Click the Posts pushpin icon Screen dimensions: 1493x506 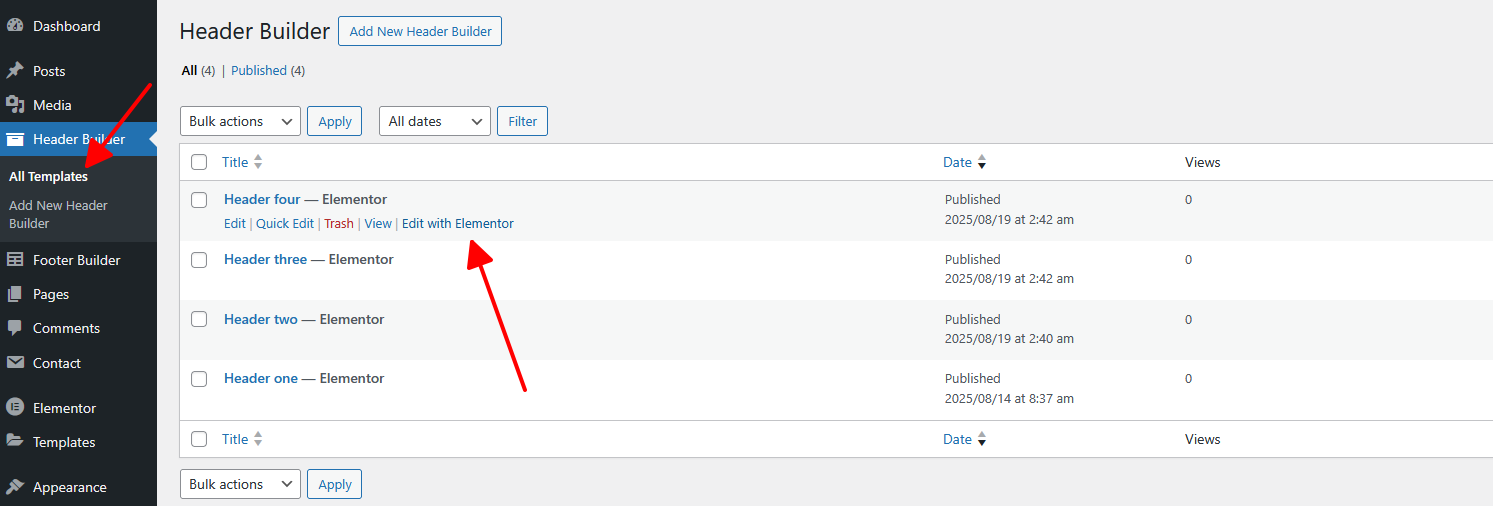click(15, 71)
